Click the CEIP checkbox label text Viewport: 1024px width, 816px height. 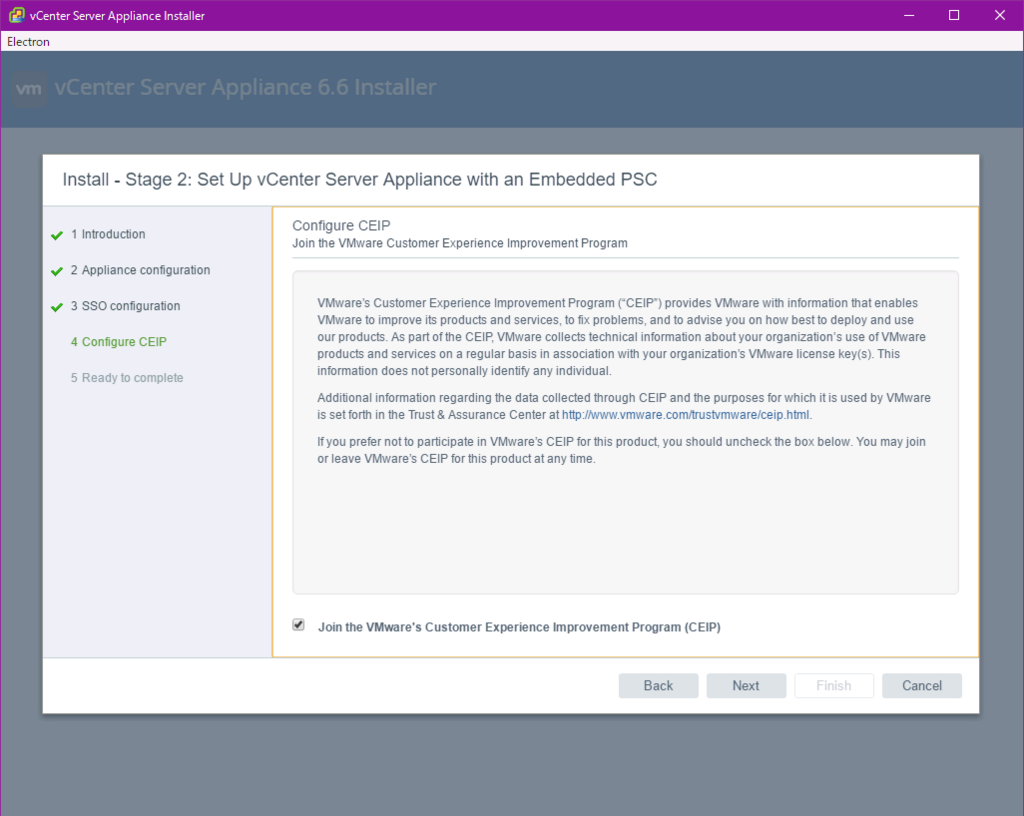[x=519, y=627]
